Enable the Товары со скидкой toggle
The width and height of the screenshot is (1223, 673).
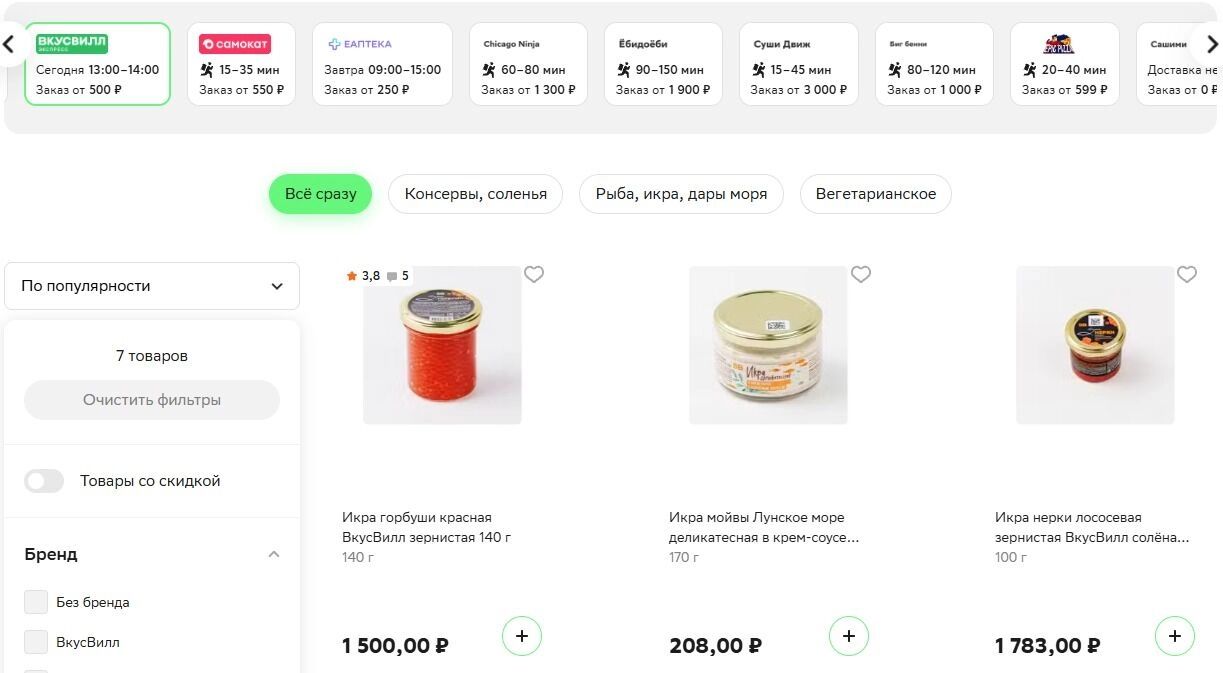(44, 481)
